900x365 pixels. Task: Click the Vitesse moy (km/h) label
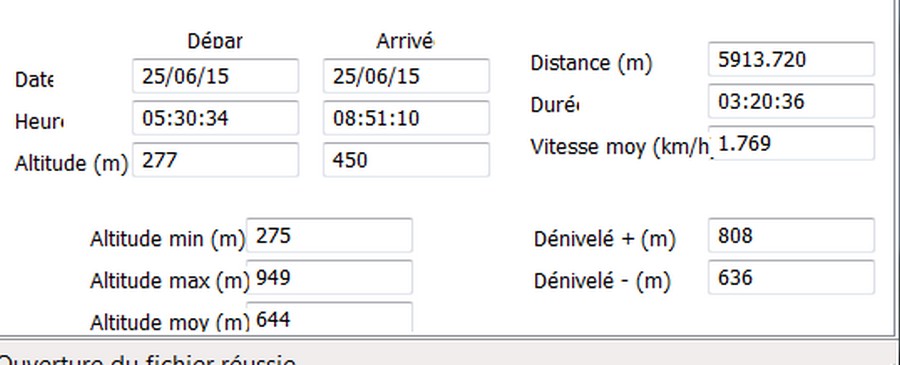(x=621, y=147)
